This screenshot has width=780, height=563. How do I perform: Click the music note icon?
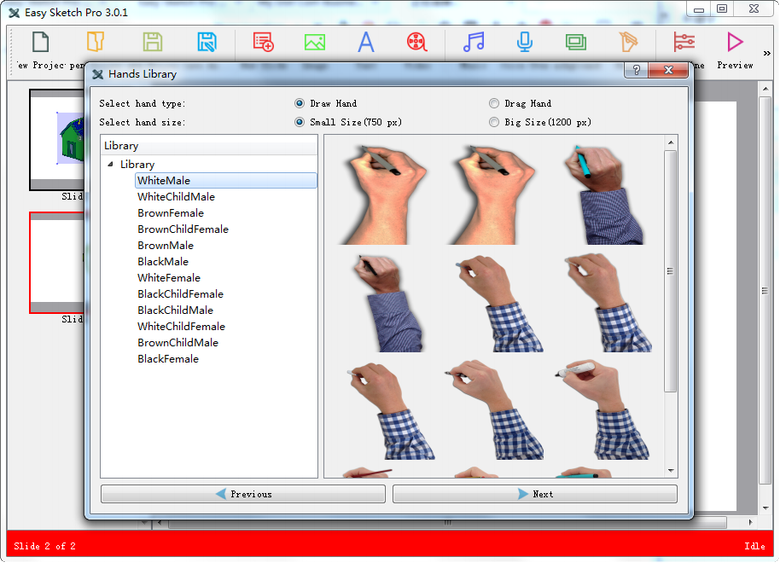474,42
